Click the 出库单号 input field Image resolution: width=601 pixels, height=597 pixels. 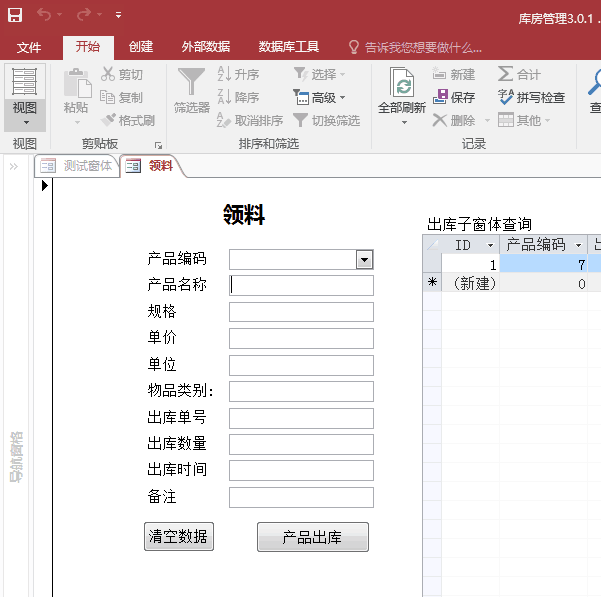(301, 418)
